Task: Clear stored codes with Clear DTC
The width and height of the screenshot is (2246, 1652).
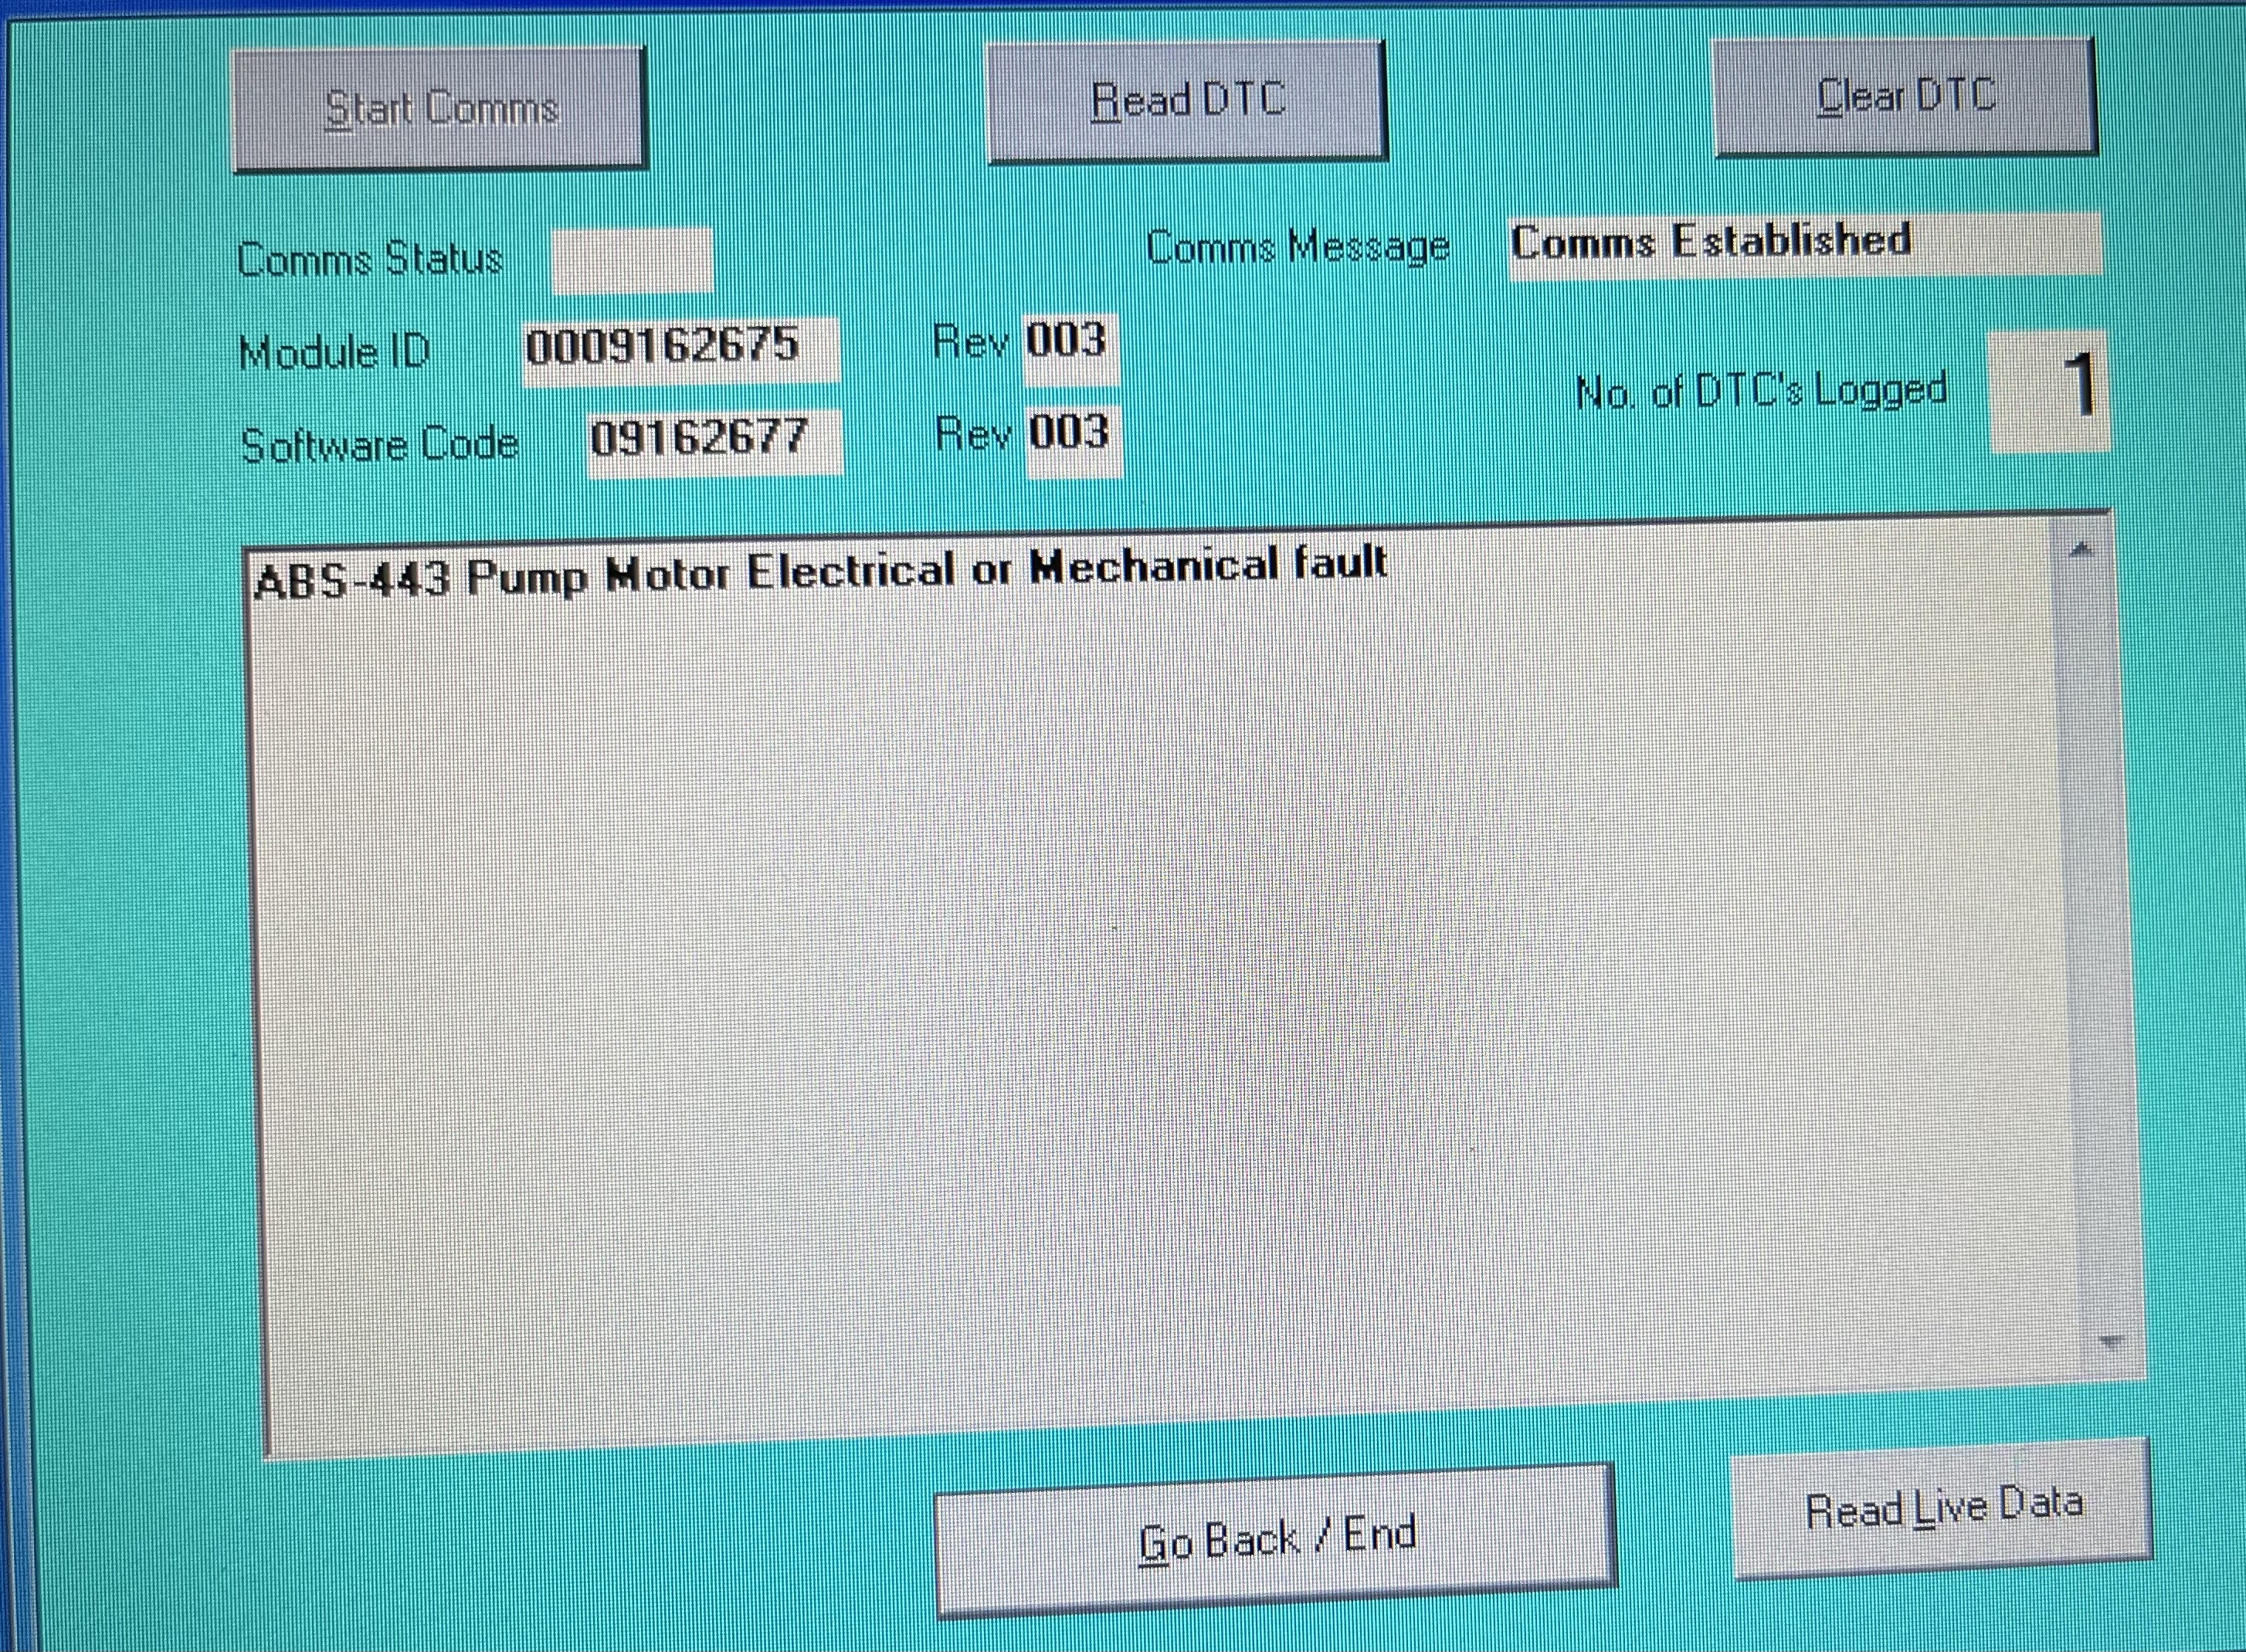Action: point(1905,97)
